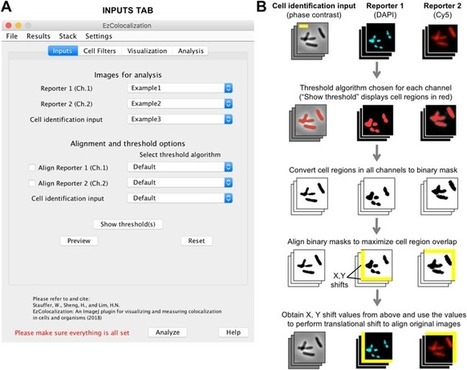Image resolution: width=467 pixels, height=370 pixels.
Task: Click the Preview button
Action: coord(79,241)
